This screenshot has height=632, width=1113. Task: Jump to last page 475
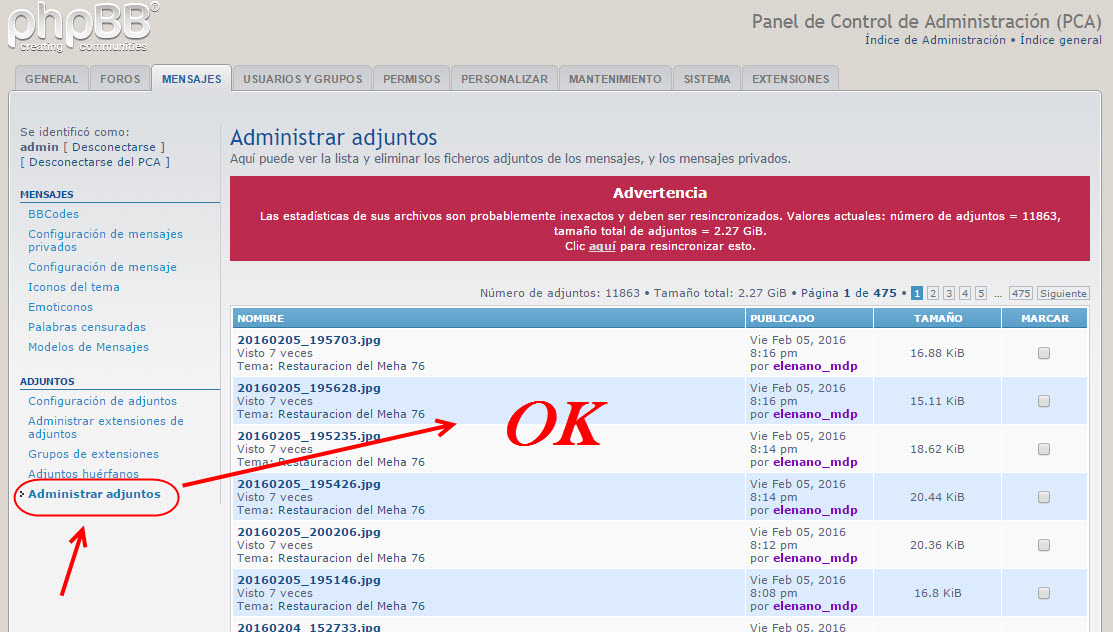pyautogui.click(x=1020, y=293)
